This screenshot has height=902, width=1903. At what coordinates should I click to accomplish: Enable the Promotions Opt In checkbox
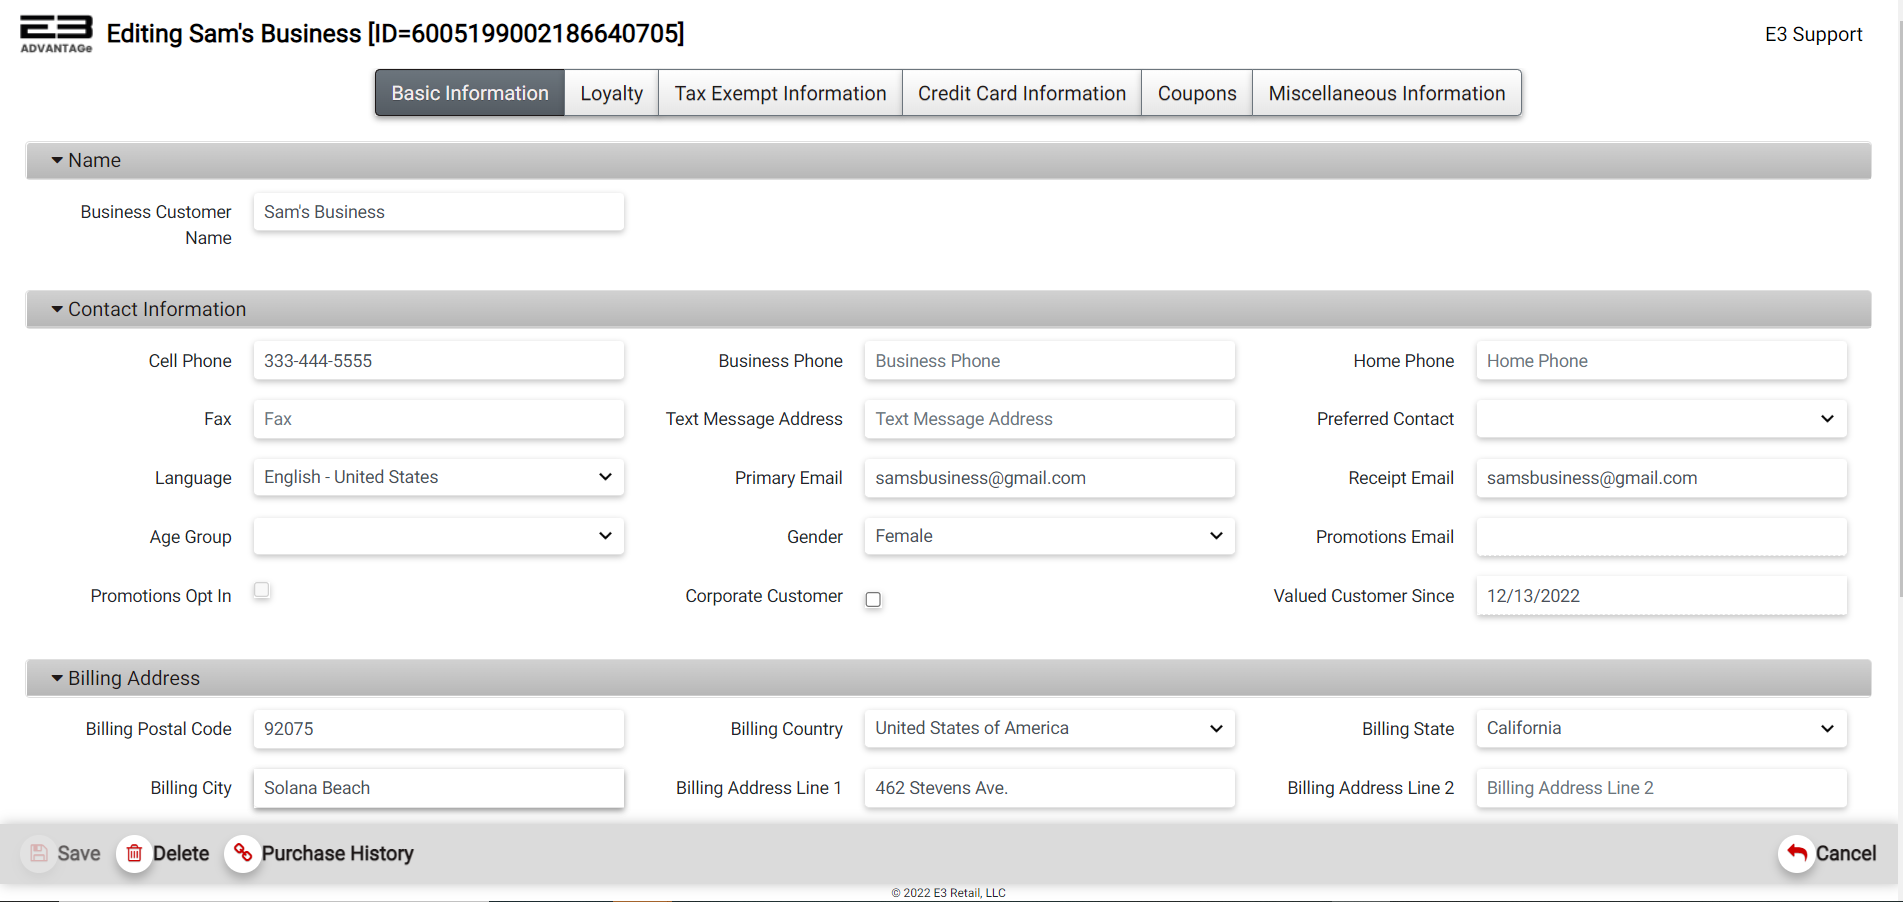tap(262, 590)
